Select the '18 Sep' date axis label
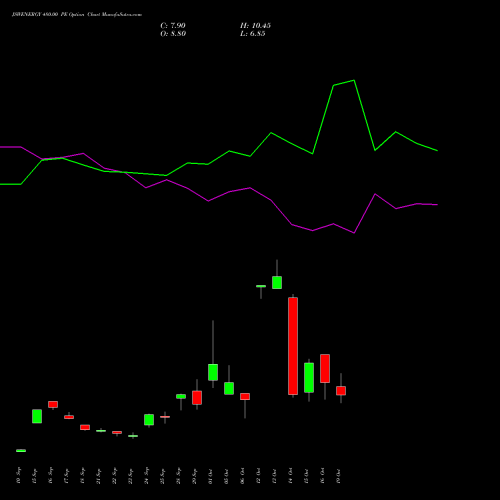 [82, 476]
